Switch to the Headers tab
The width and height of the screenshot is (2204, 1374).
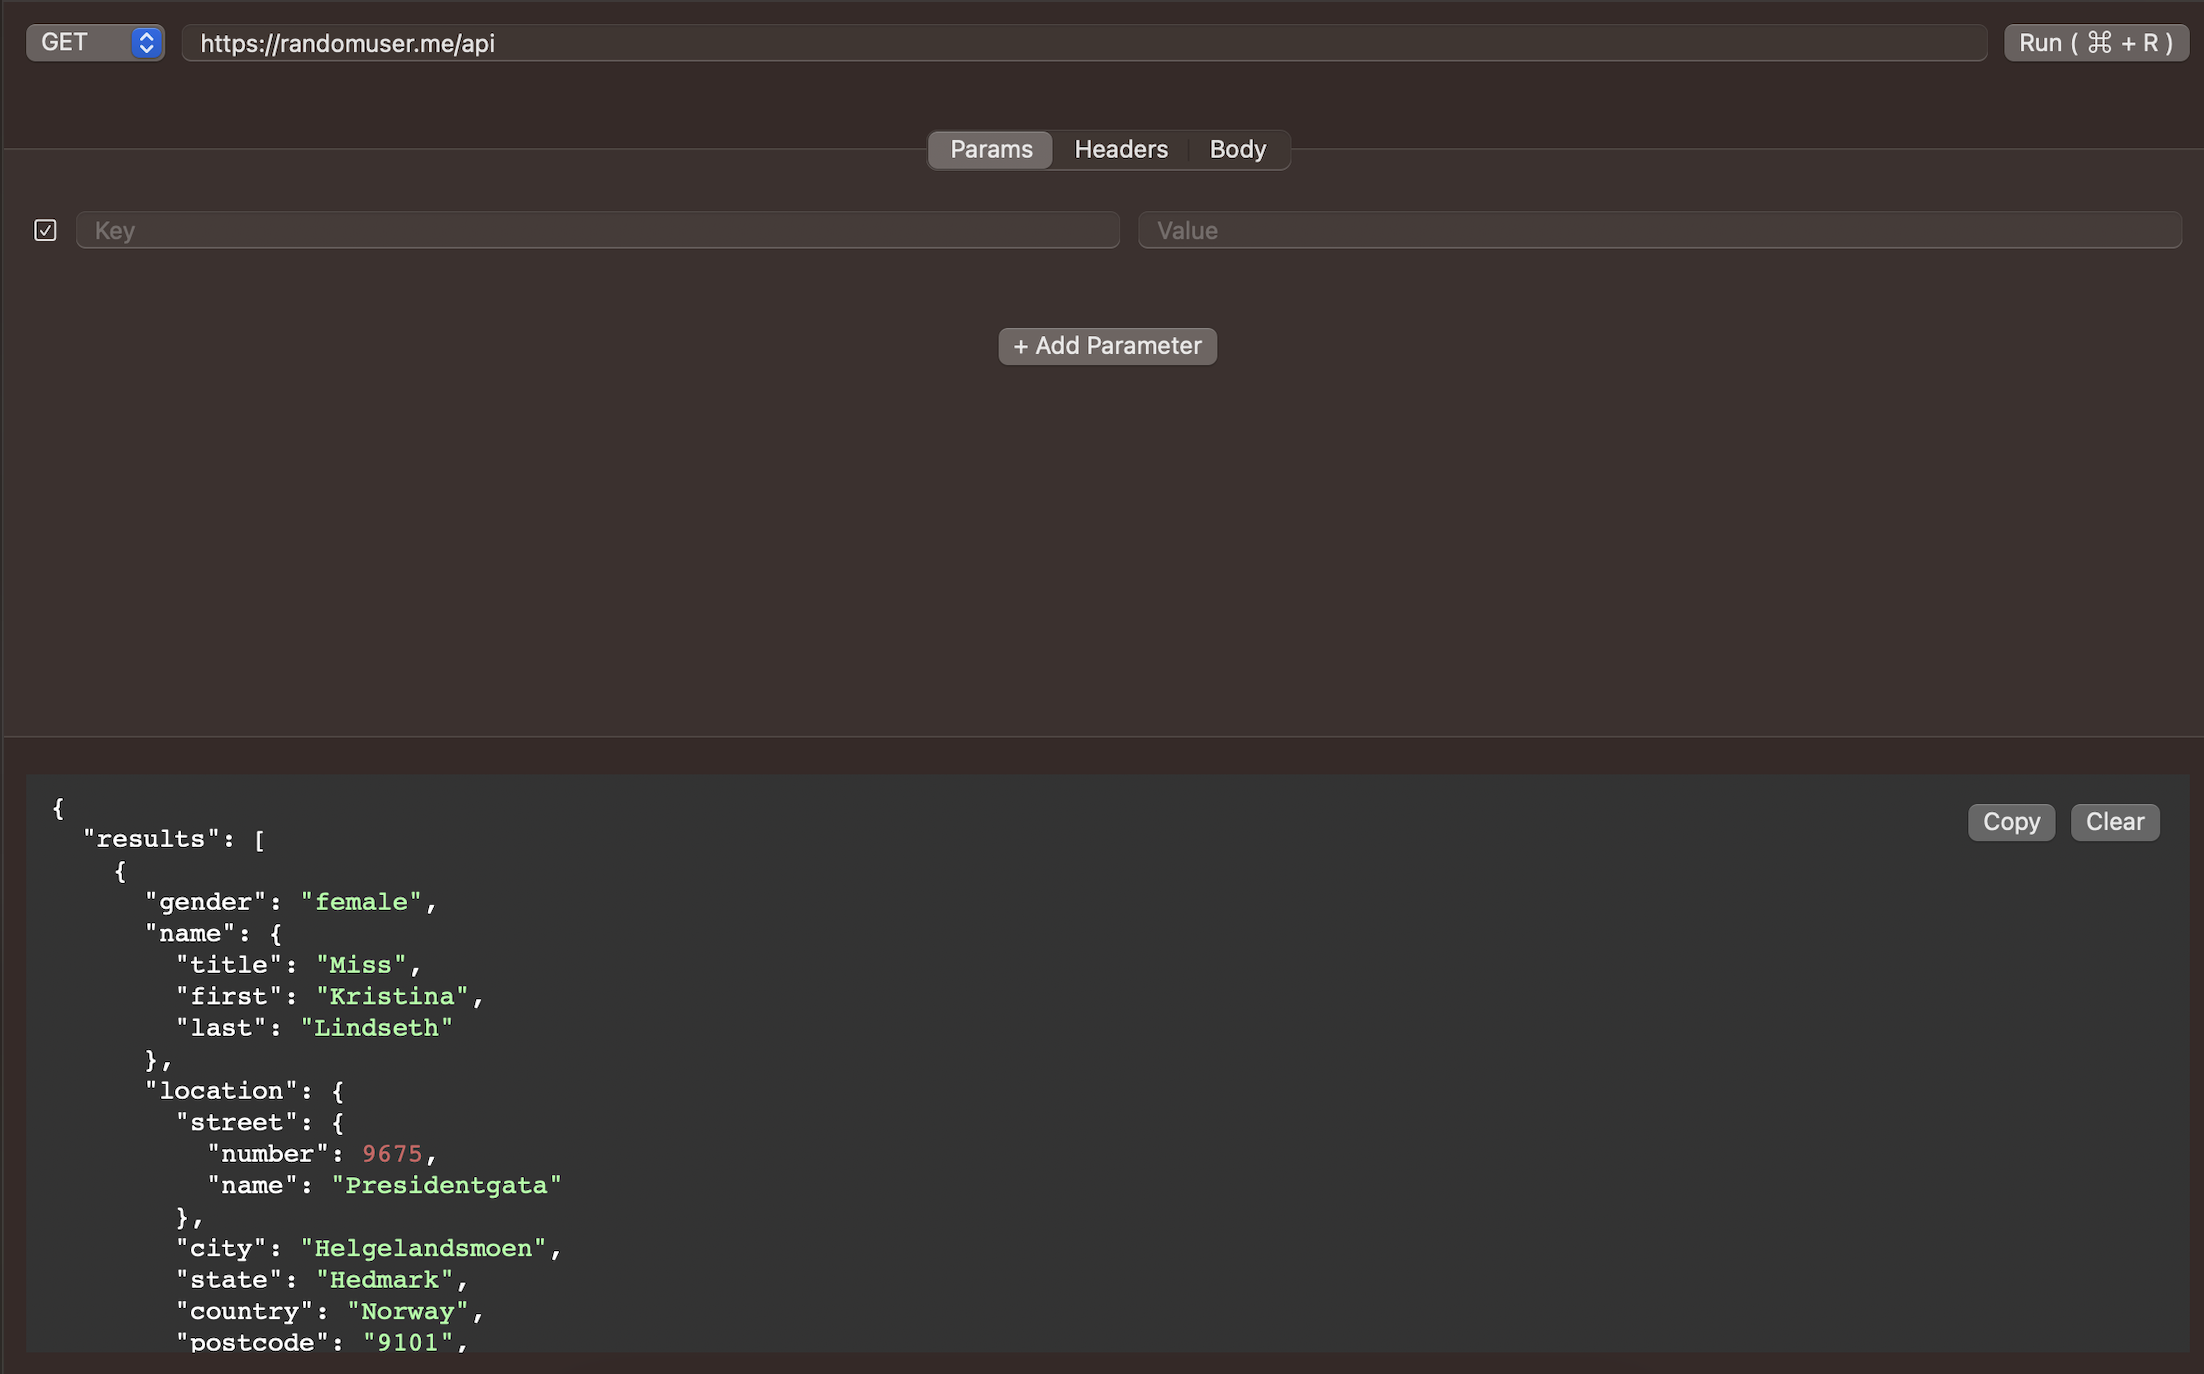pyautogui.click(x=1120, y=149)
